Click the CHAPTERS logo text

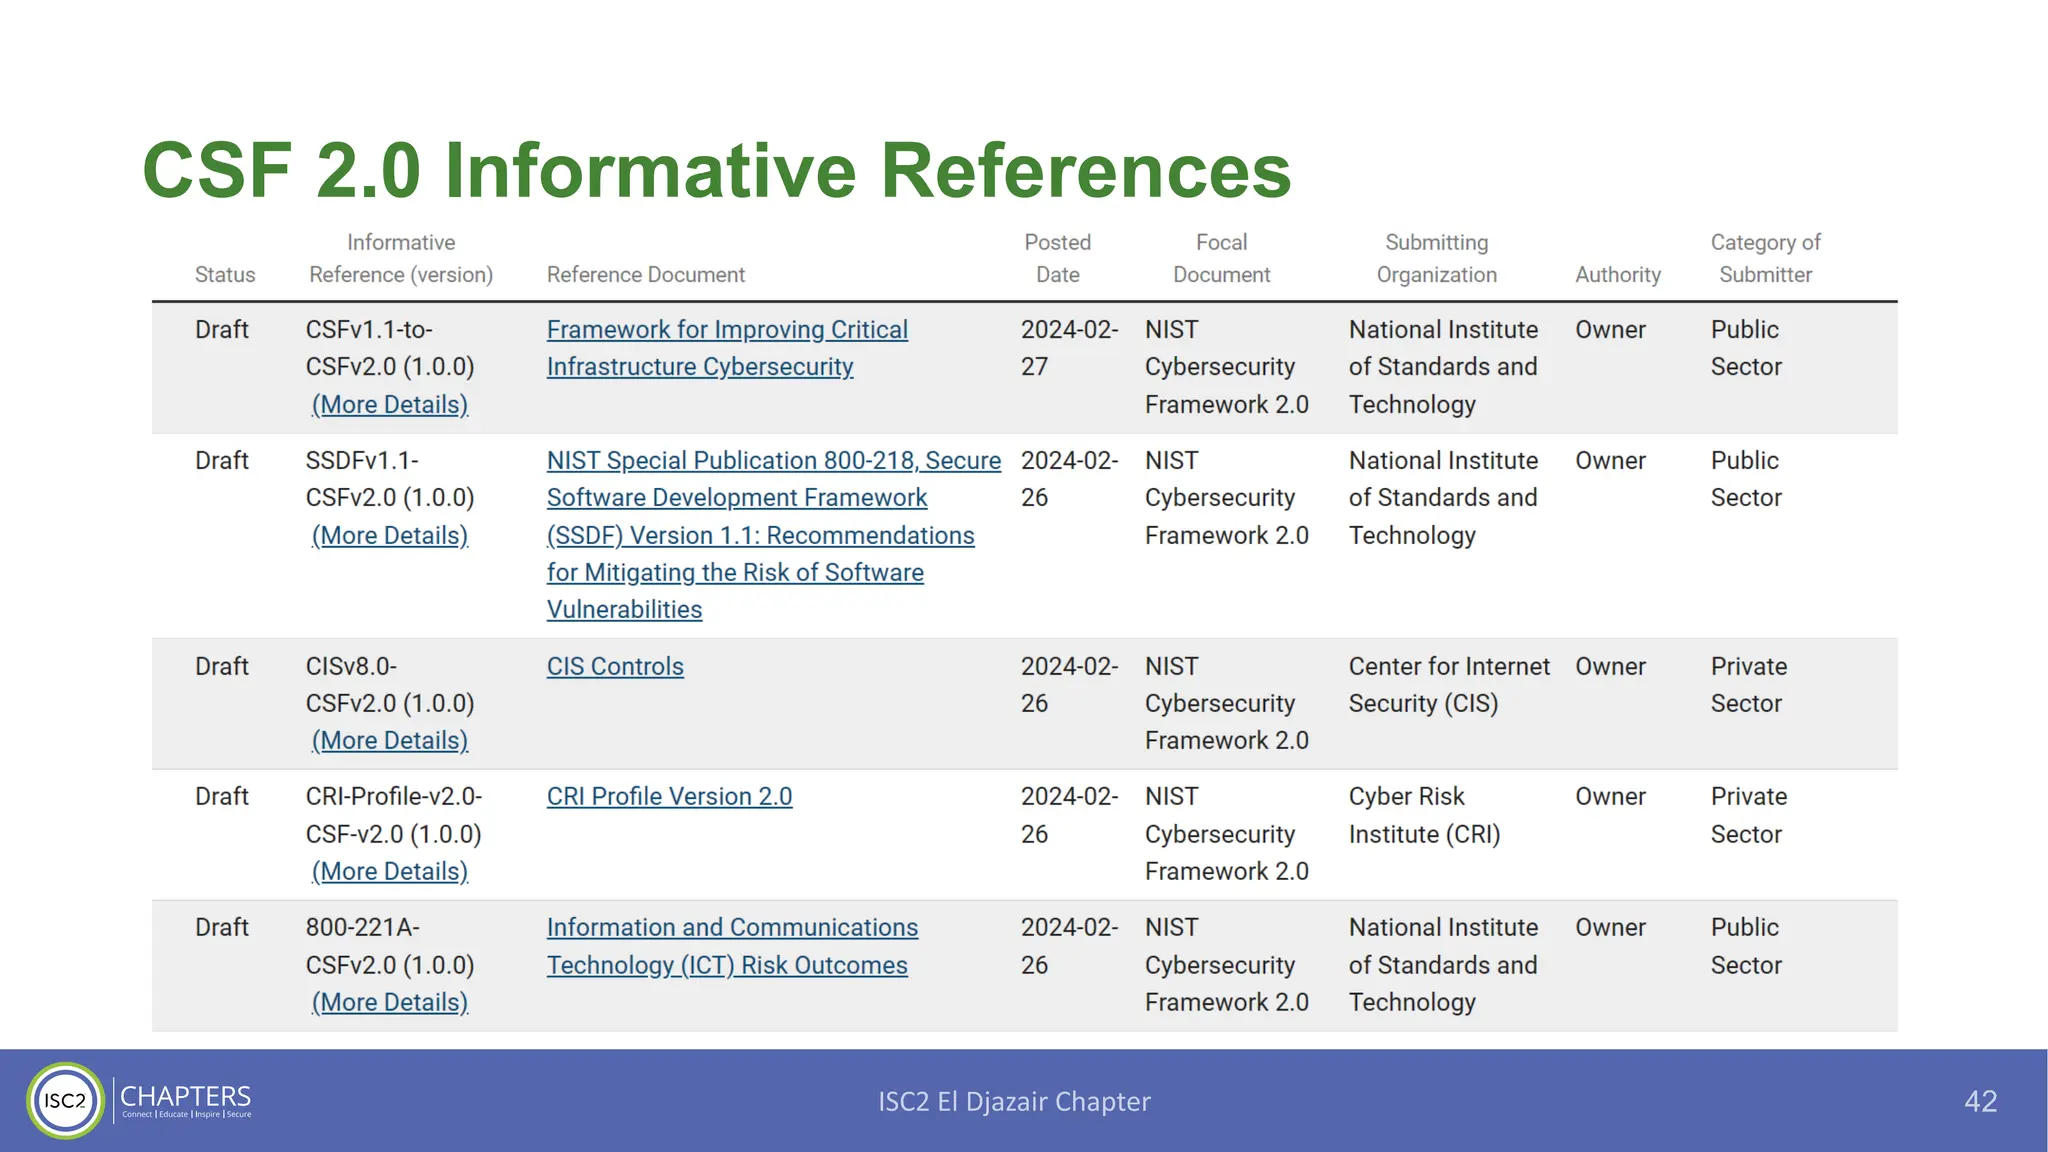point(186,1098)
